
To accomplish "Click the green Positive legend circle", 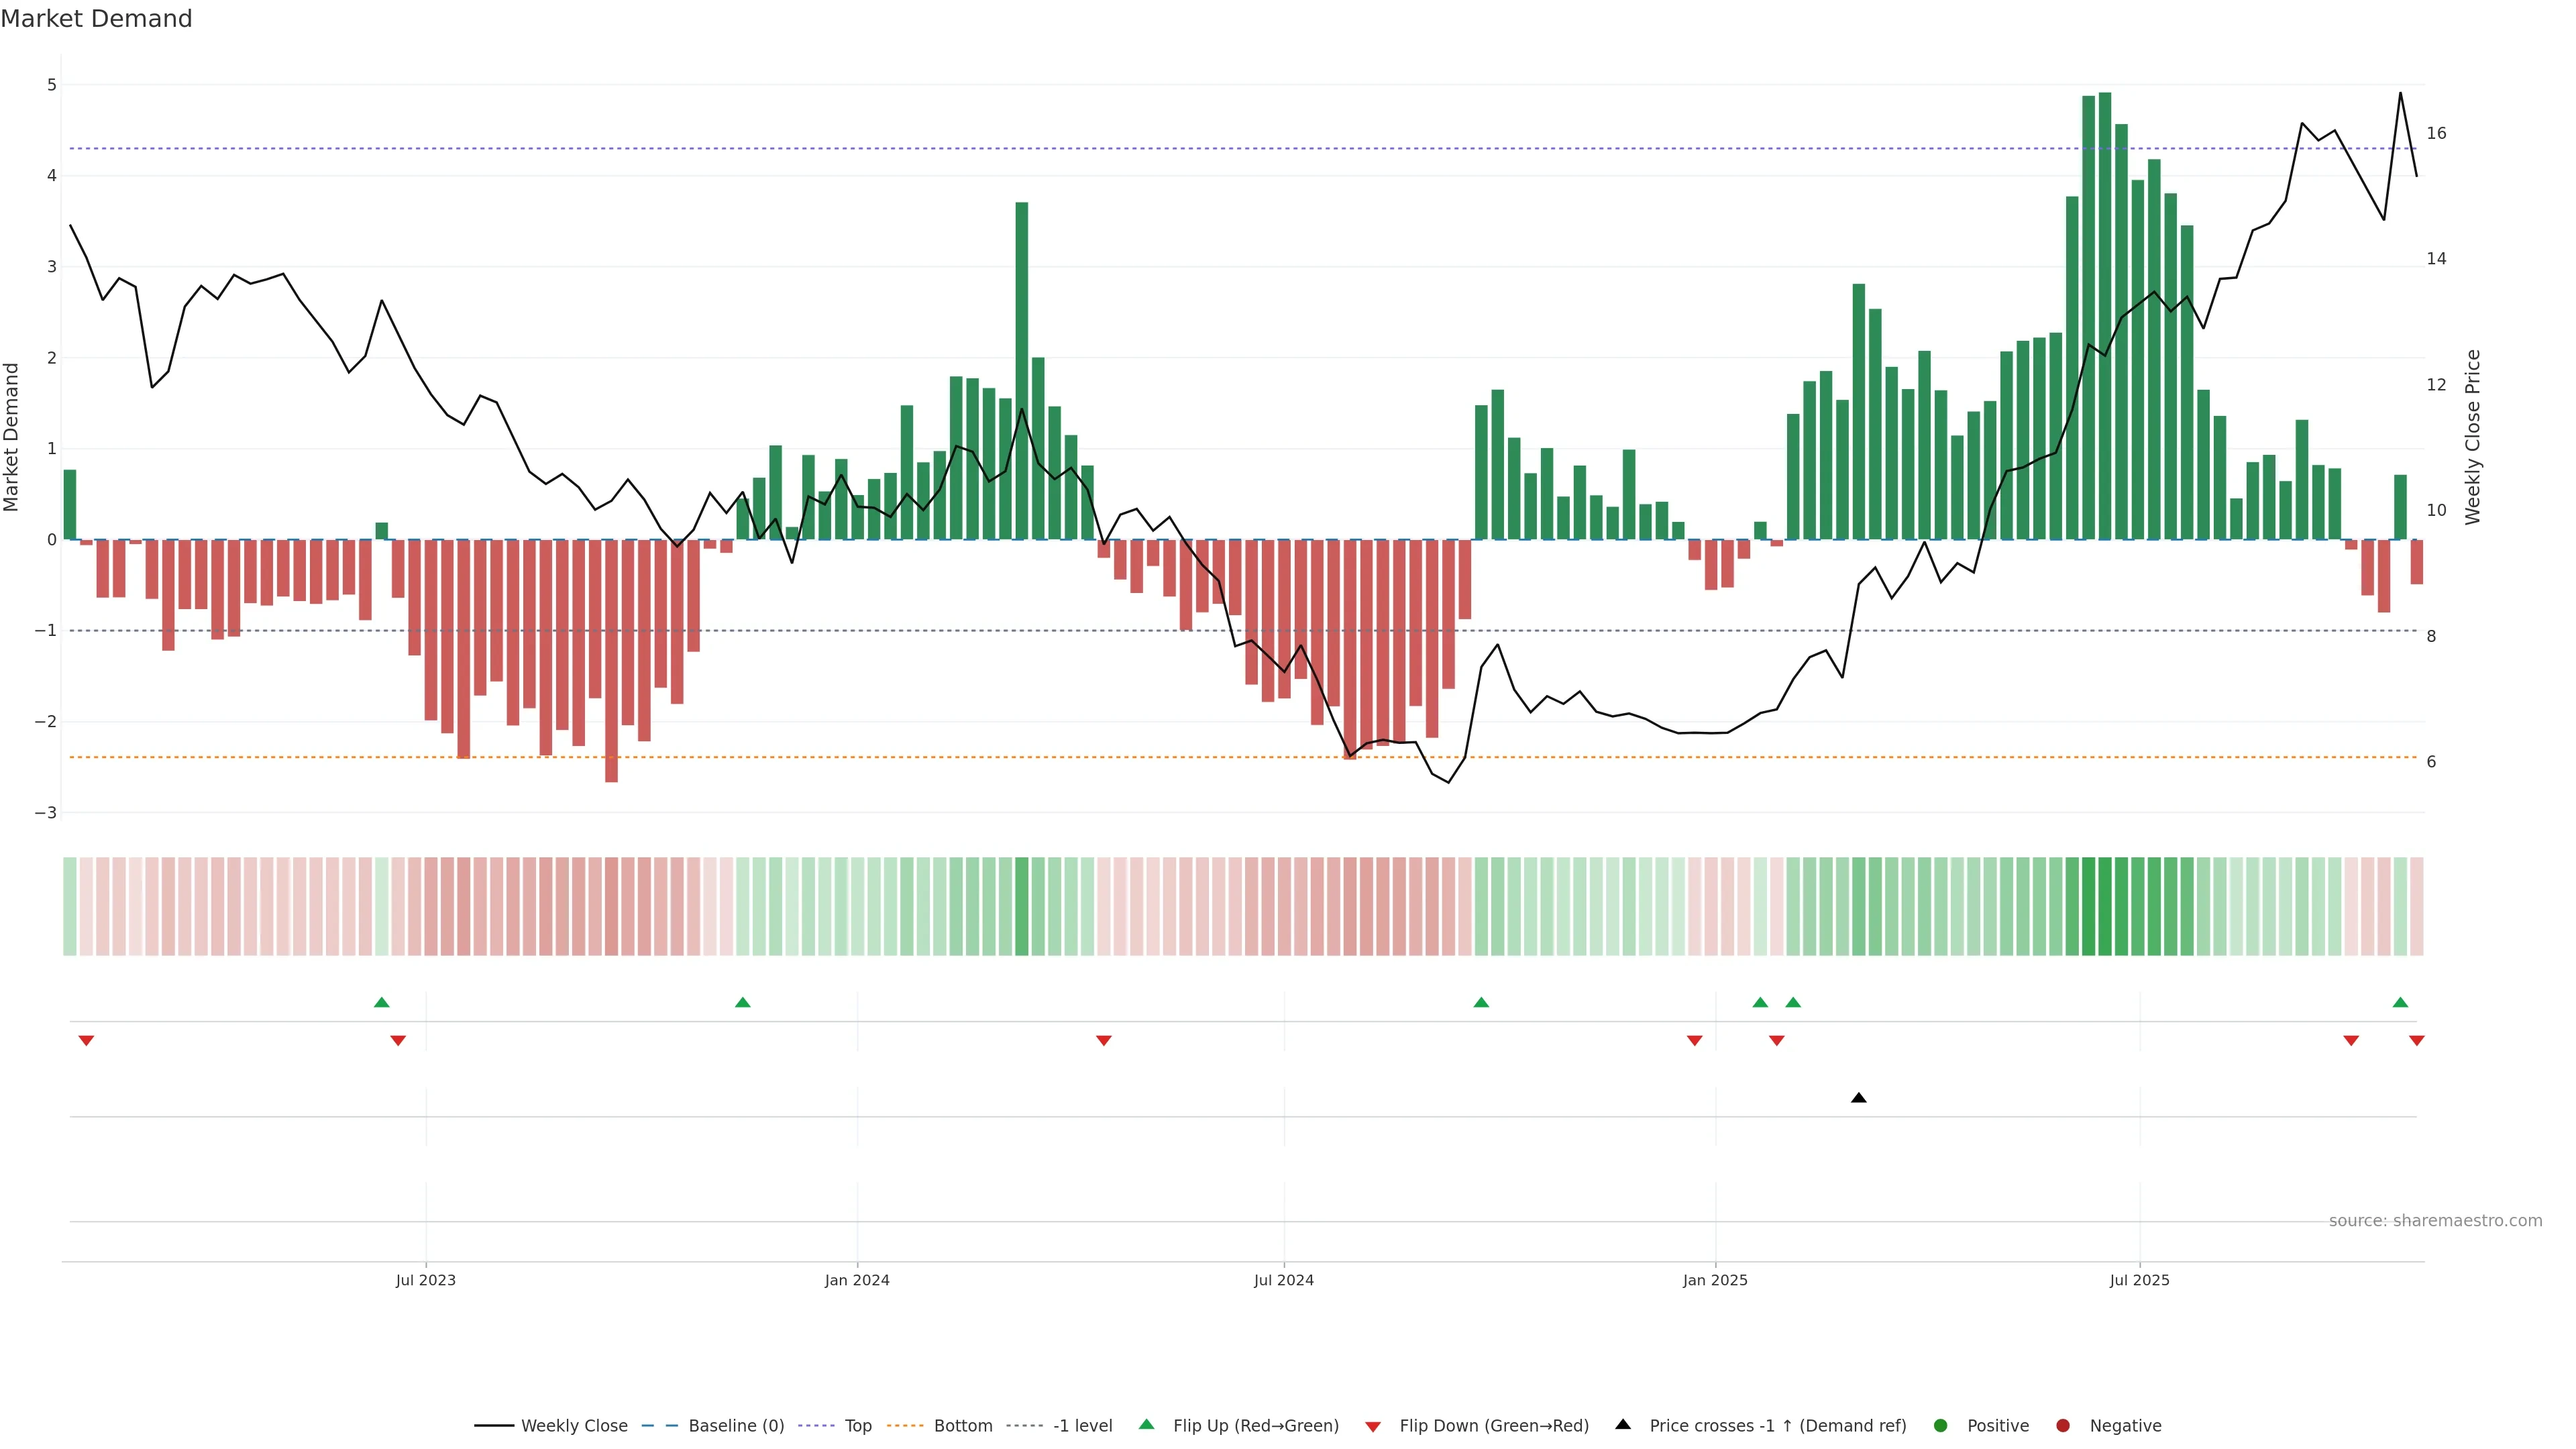I will (x=1940, y=1425).
